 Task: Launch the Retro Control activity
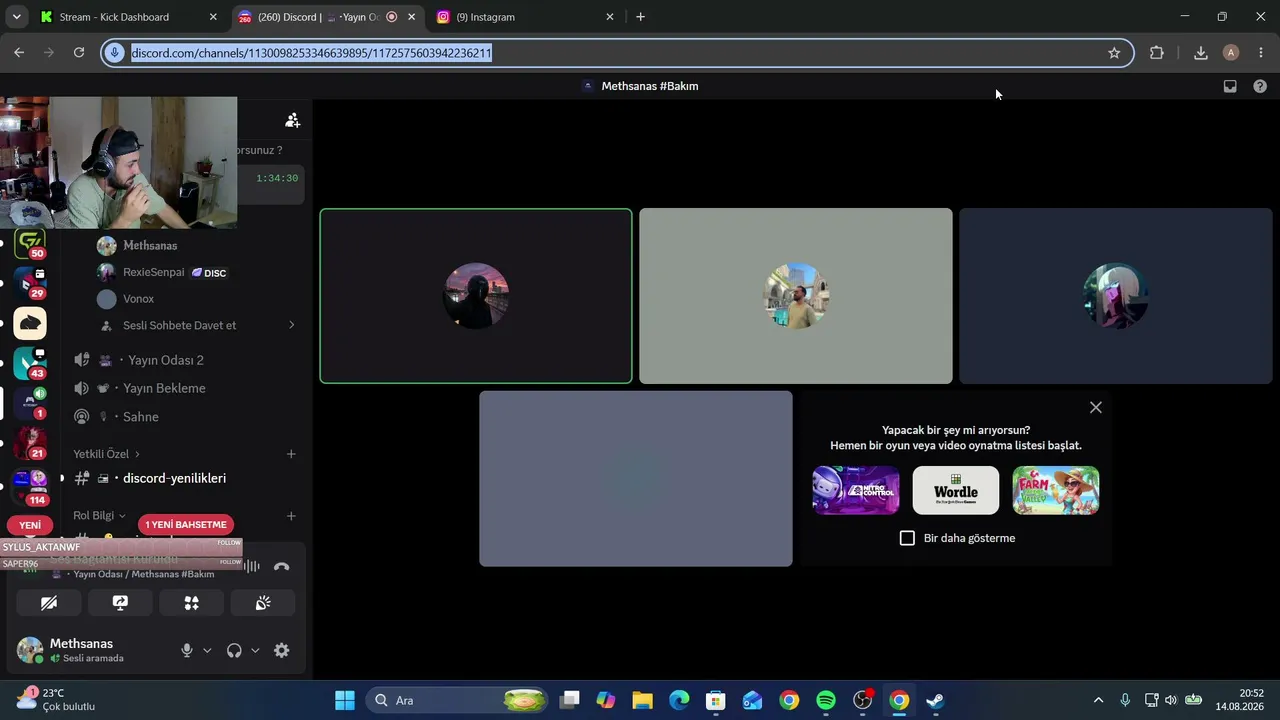(x=856, y=491)
